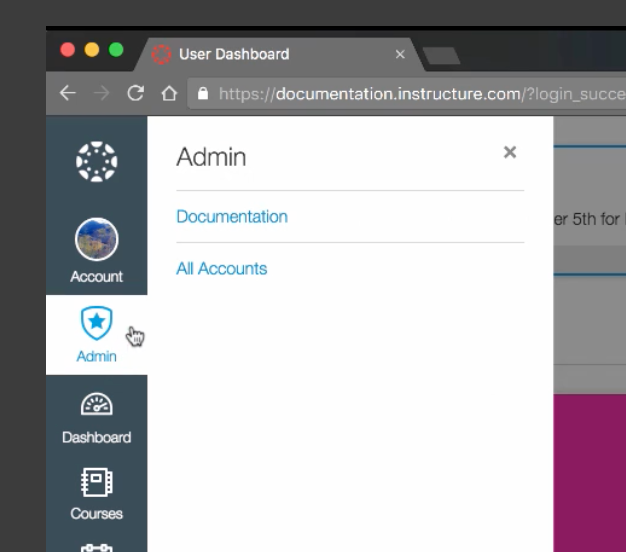Close the User Dashboard browser tab
This screenshot has width=626, height=552.
tap(400, 54)
